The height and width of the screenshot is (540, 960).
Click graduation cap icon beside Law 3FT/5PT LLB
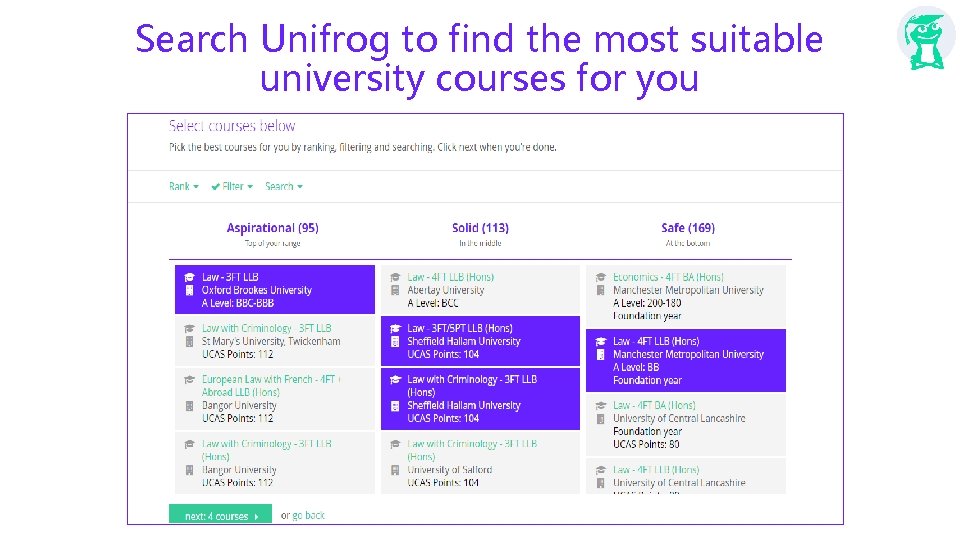tap(396, 329)
